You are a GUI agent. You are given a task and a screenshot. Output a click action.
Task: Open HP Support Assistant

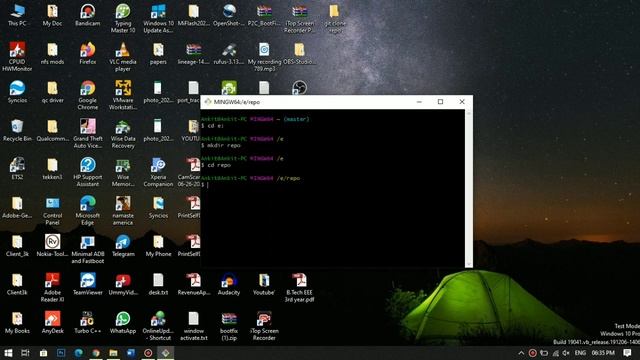87,172
